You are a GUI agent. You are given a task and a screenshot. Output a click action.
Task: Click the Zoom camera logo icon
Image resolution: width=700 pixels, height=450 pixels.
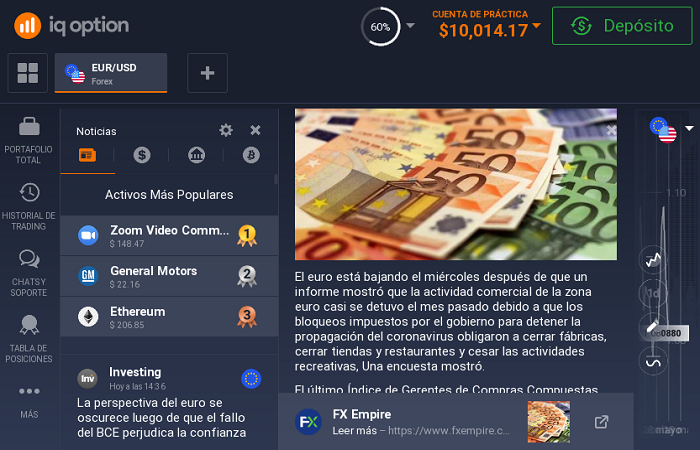(x=88, y=236)
